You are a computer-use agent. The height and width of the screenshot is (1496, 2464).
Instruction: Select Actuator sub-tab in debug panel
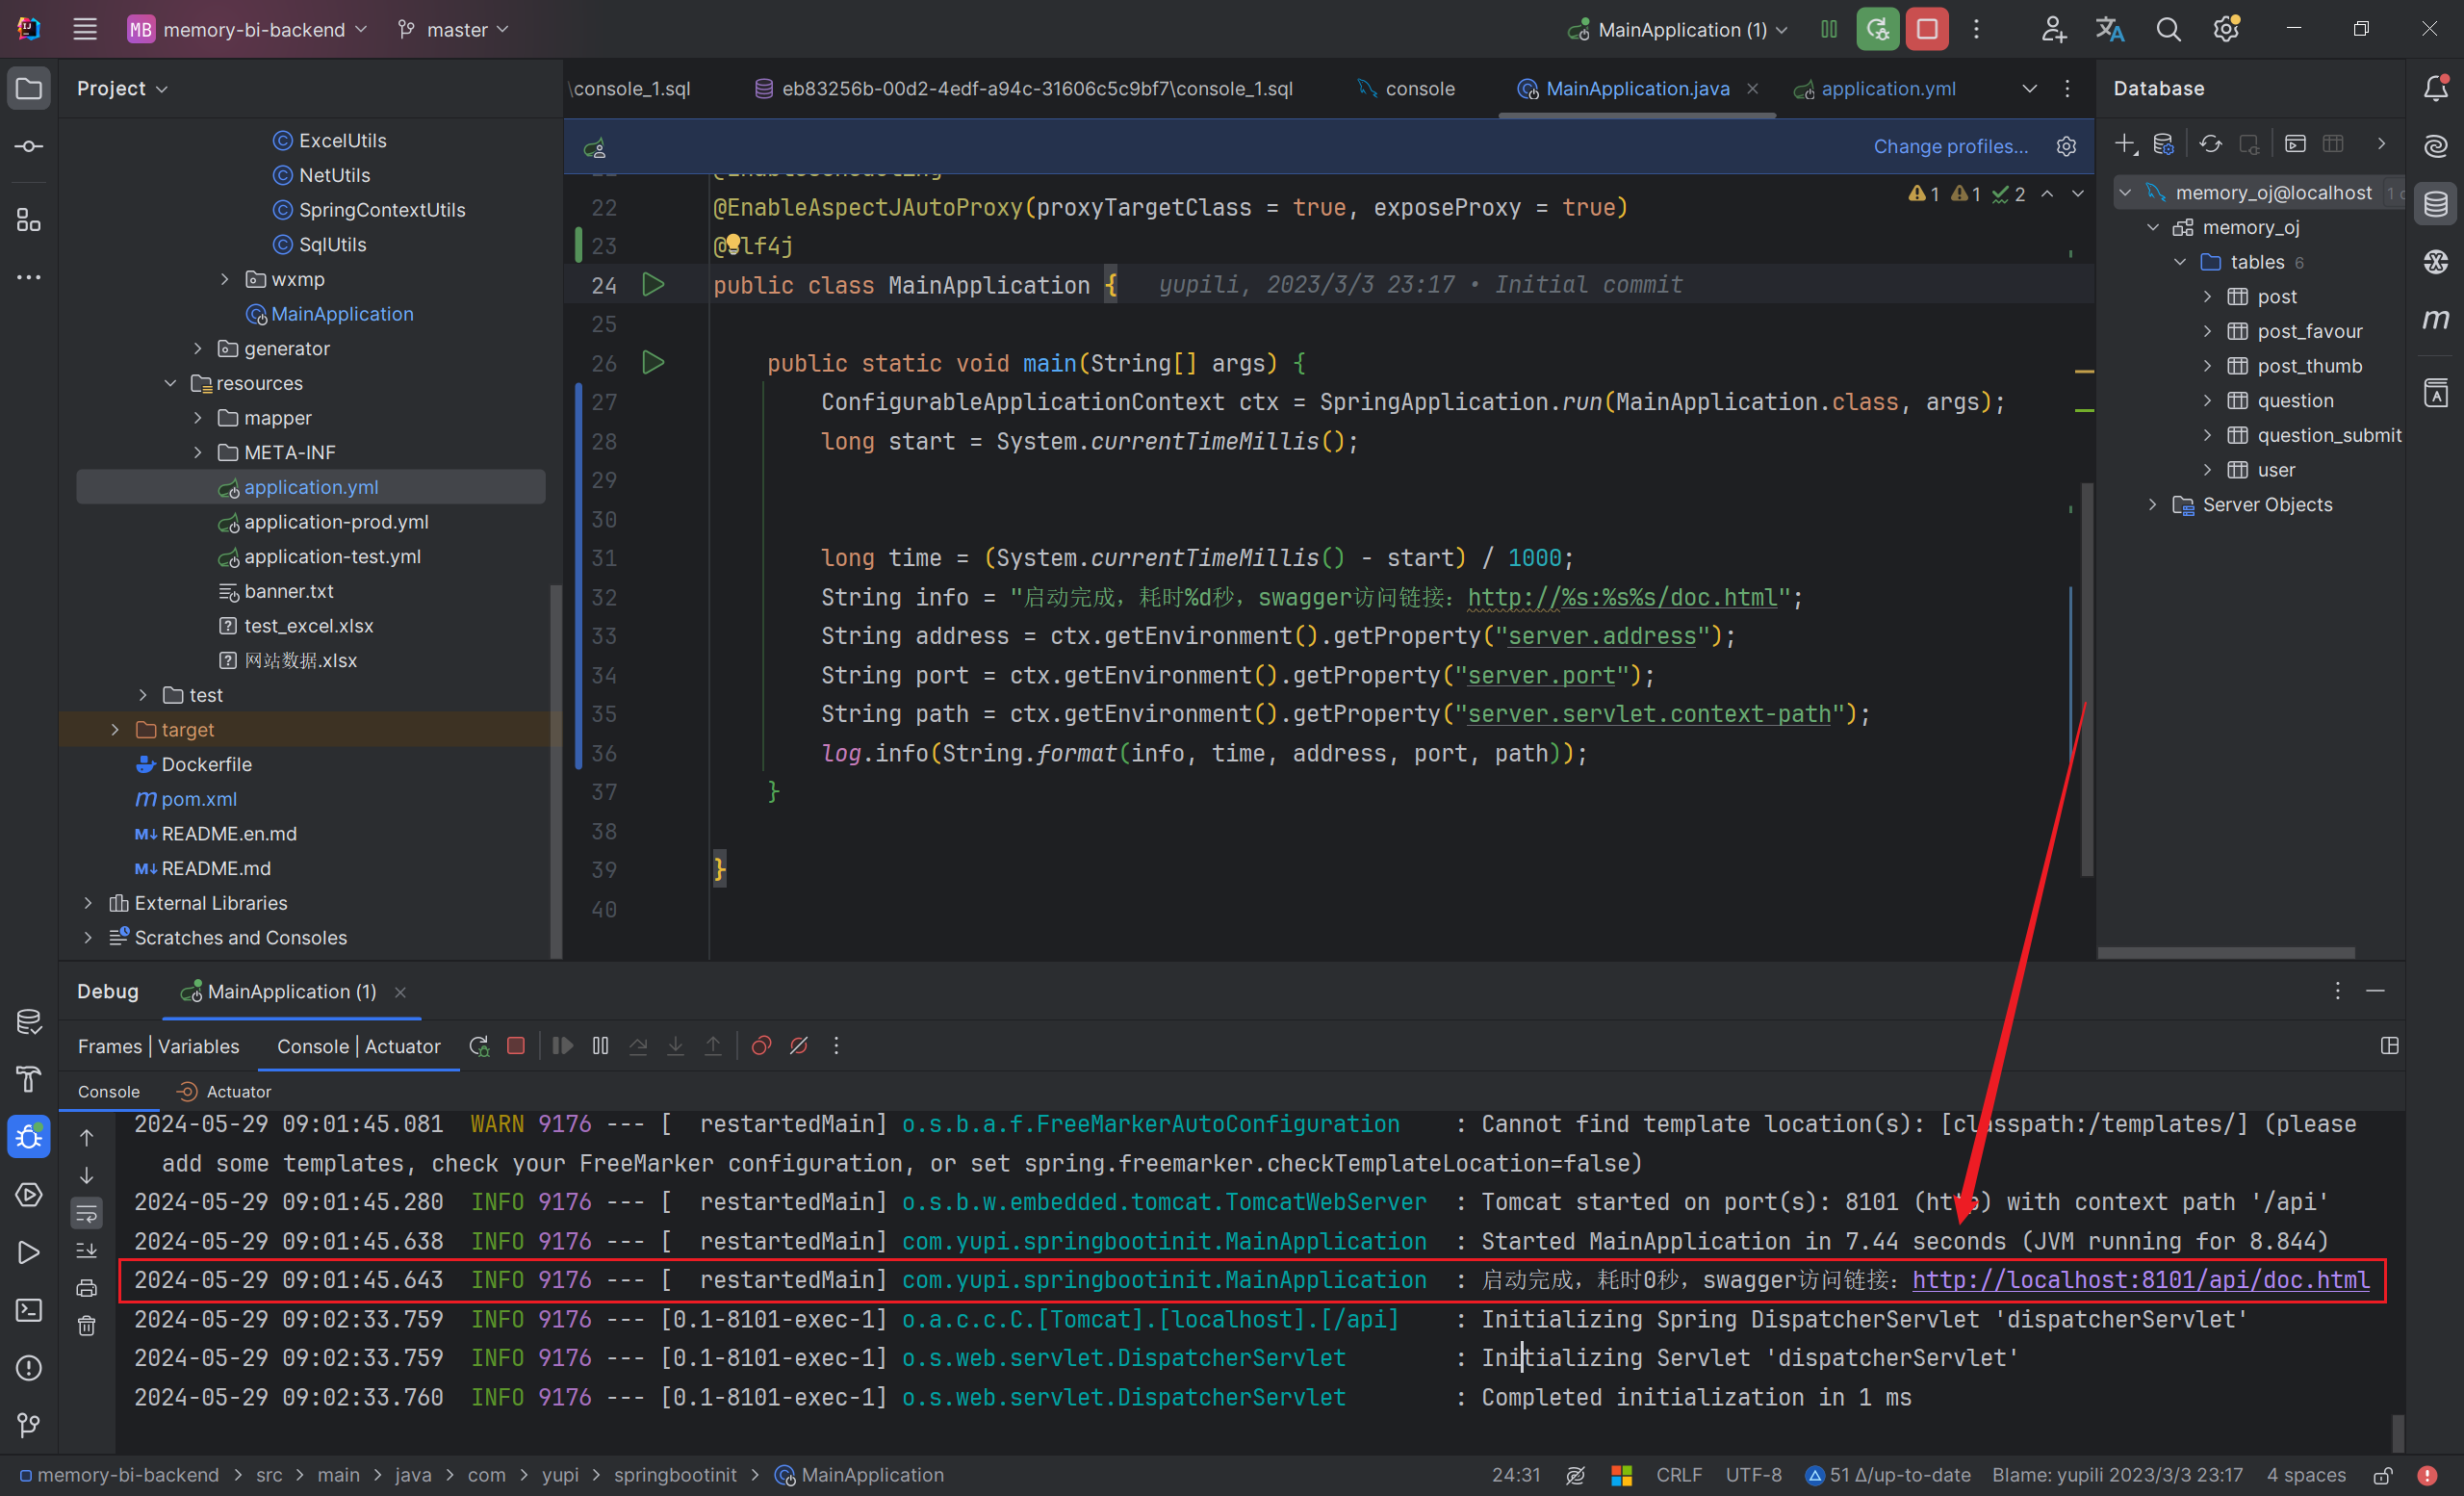coord(224,1092)
